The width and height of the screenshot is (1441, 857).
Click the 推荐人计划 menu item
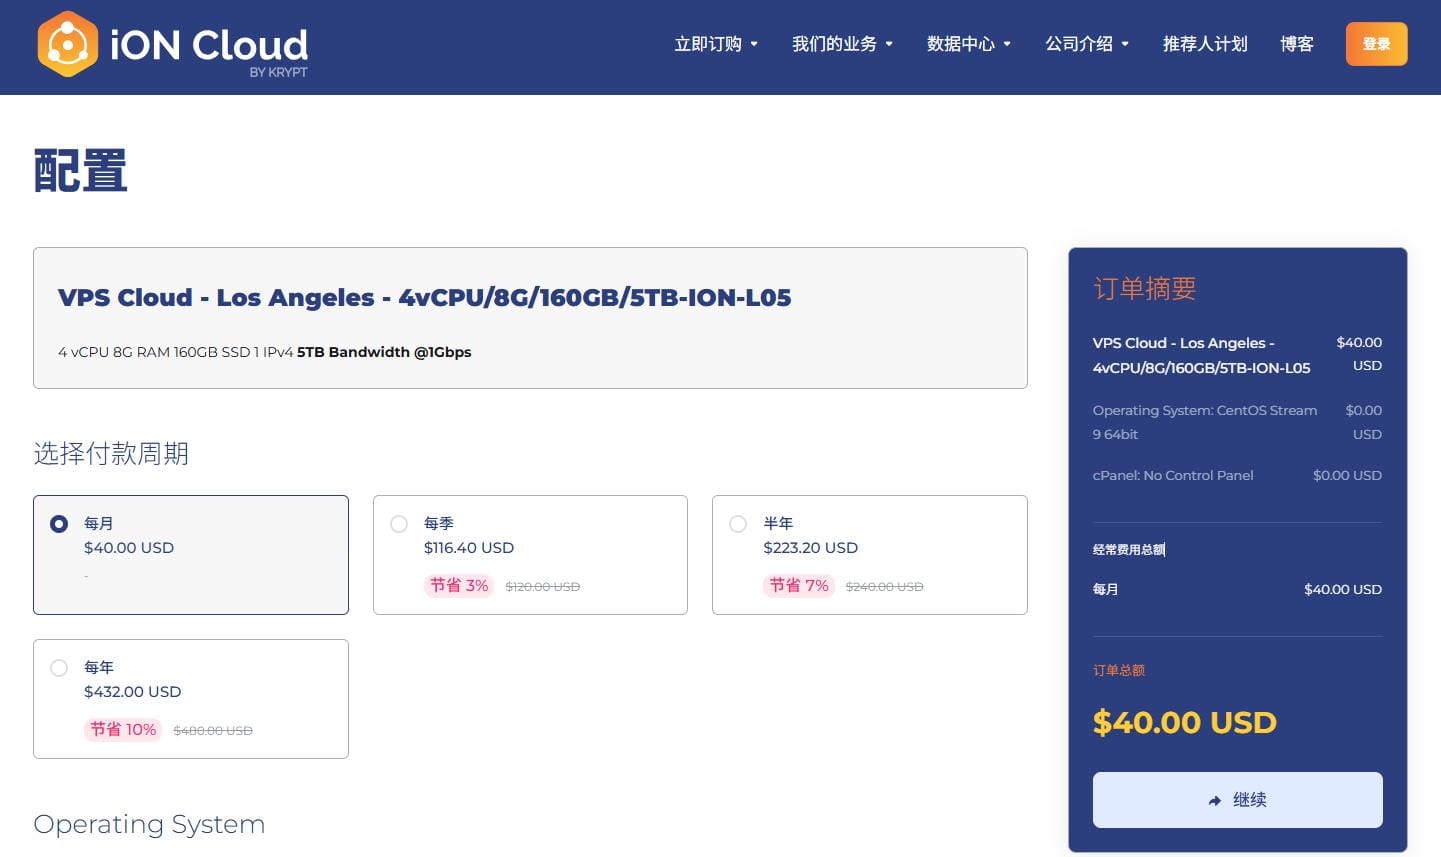click(x=1204, y=44)
